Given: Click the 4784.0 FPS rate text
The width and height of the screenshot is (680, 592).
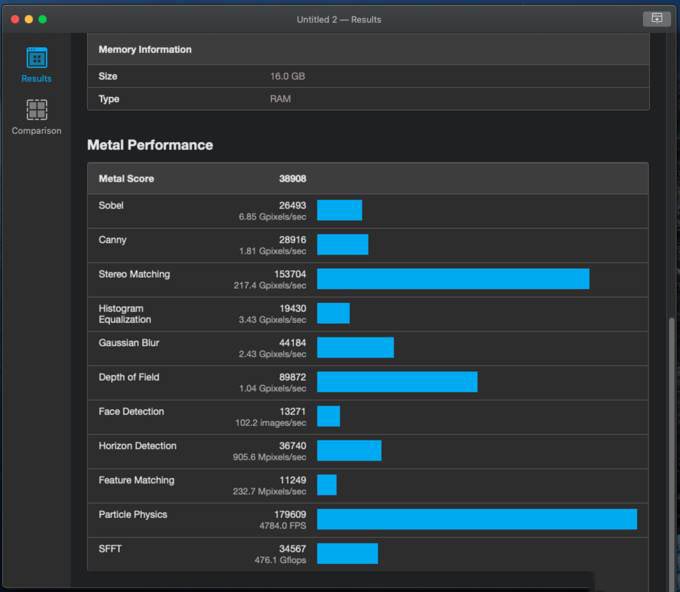Looking at the screenshot, I should pyautogui.click(x=283, y=526).
